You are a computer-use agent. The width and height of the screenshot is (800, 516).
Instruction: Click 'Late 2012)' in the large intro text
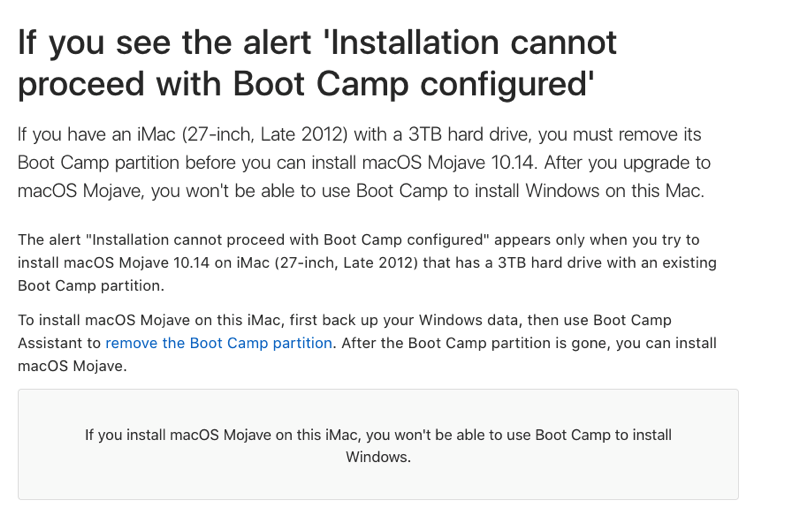coord(304,134)
